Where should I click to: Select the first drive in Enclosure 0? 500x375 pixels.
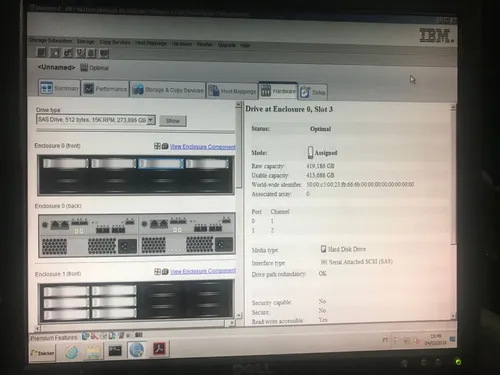tap(66, 163)
